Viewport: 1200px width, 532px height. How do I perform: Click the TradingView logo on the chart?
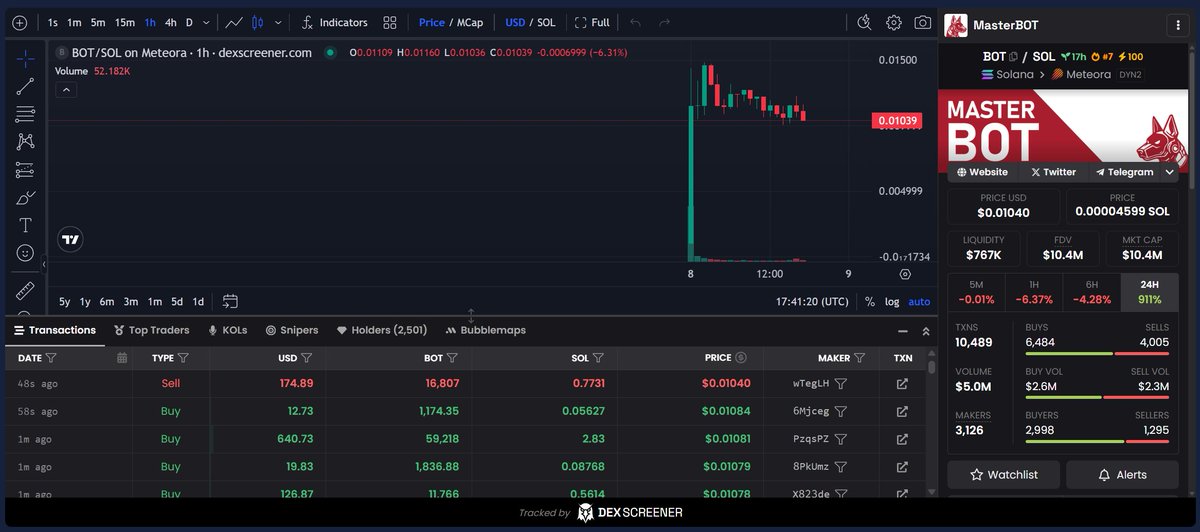pos(70,239)
